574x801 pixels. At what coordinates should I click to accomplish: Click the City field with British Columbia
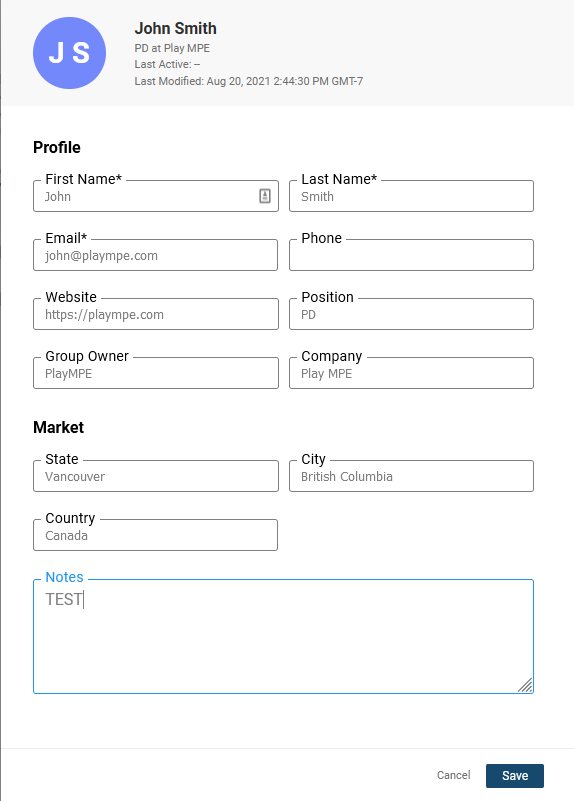[x=411, y=476]
